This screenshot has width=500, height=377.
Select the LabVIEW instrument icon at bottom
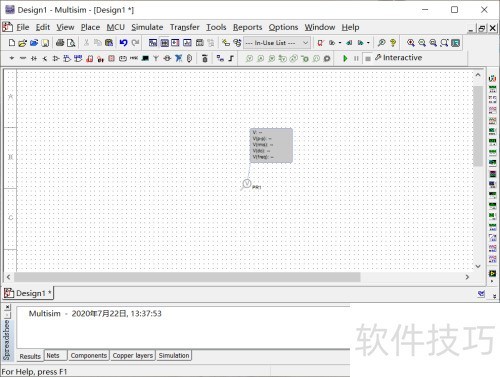click(492, 273)
